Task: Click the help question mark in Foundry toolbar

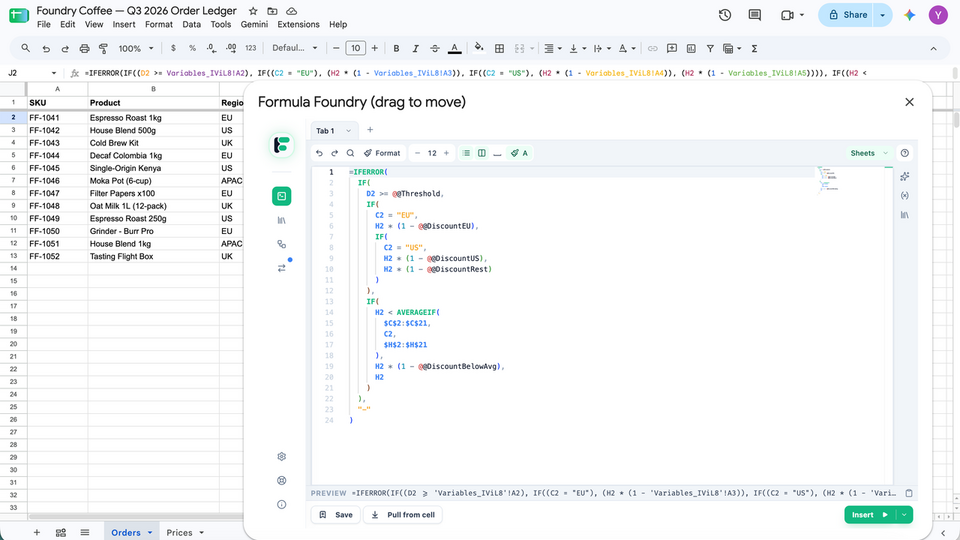Action: (x=905, y=153)
